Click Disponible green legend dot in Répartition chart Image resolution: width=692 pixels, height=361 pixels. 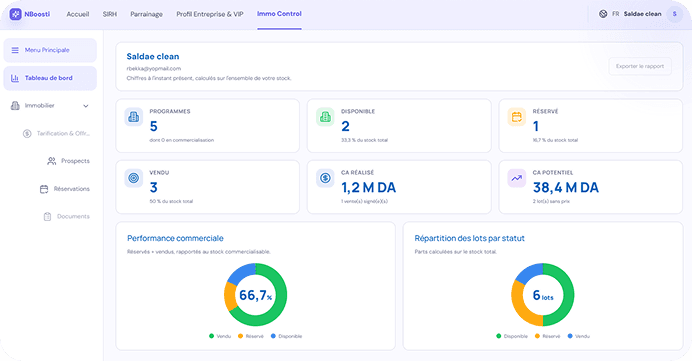(499, 336)
